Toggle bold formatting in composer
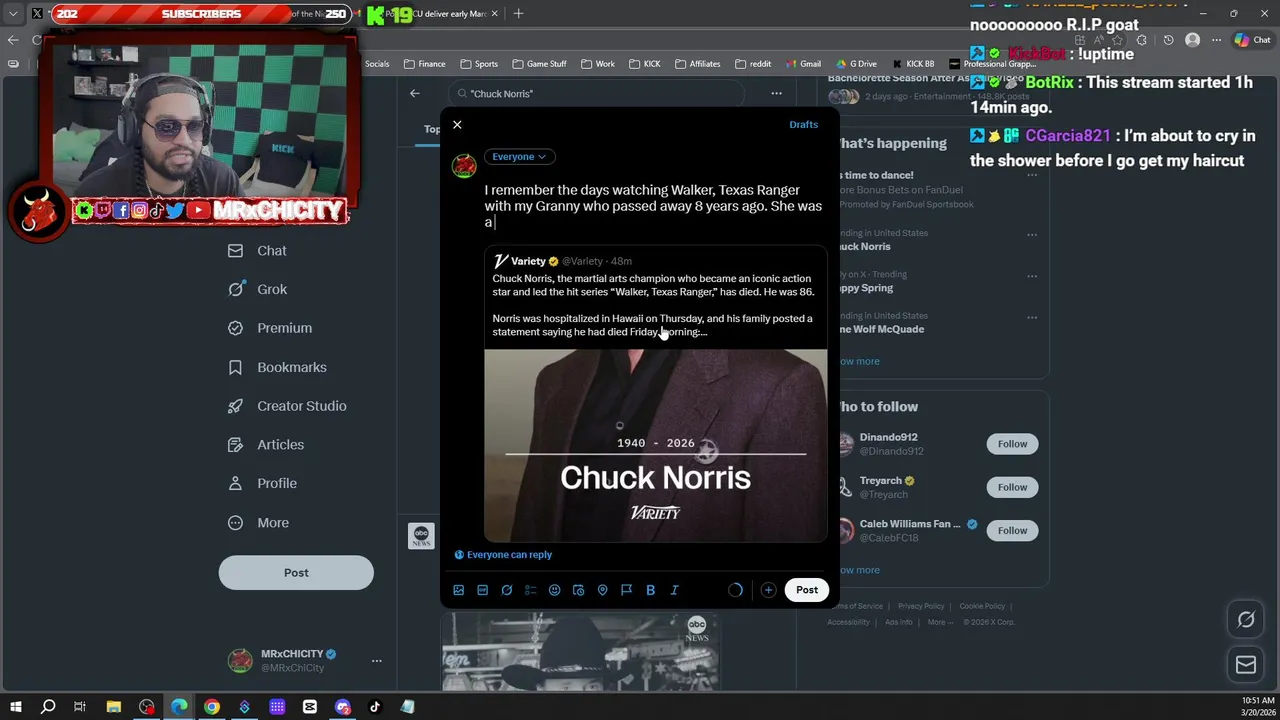This screenshot has width=1280, height=720. pyautogui.click(x=650, y=590)
